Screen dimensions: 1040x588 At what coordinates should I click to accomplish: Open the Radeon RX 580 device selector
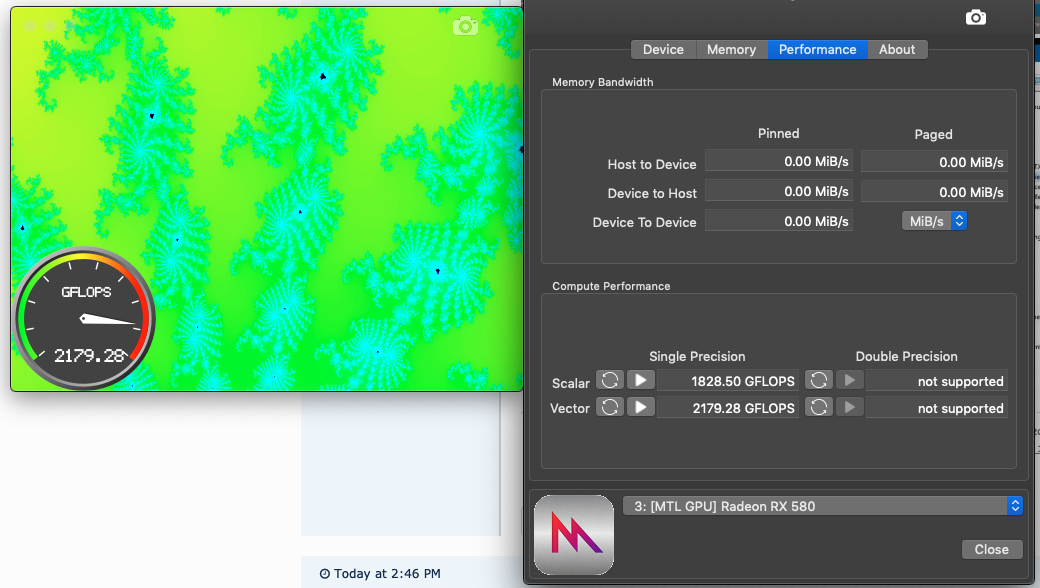[822, 506]
